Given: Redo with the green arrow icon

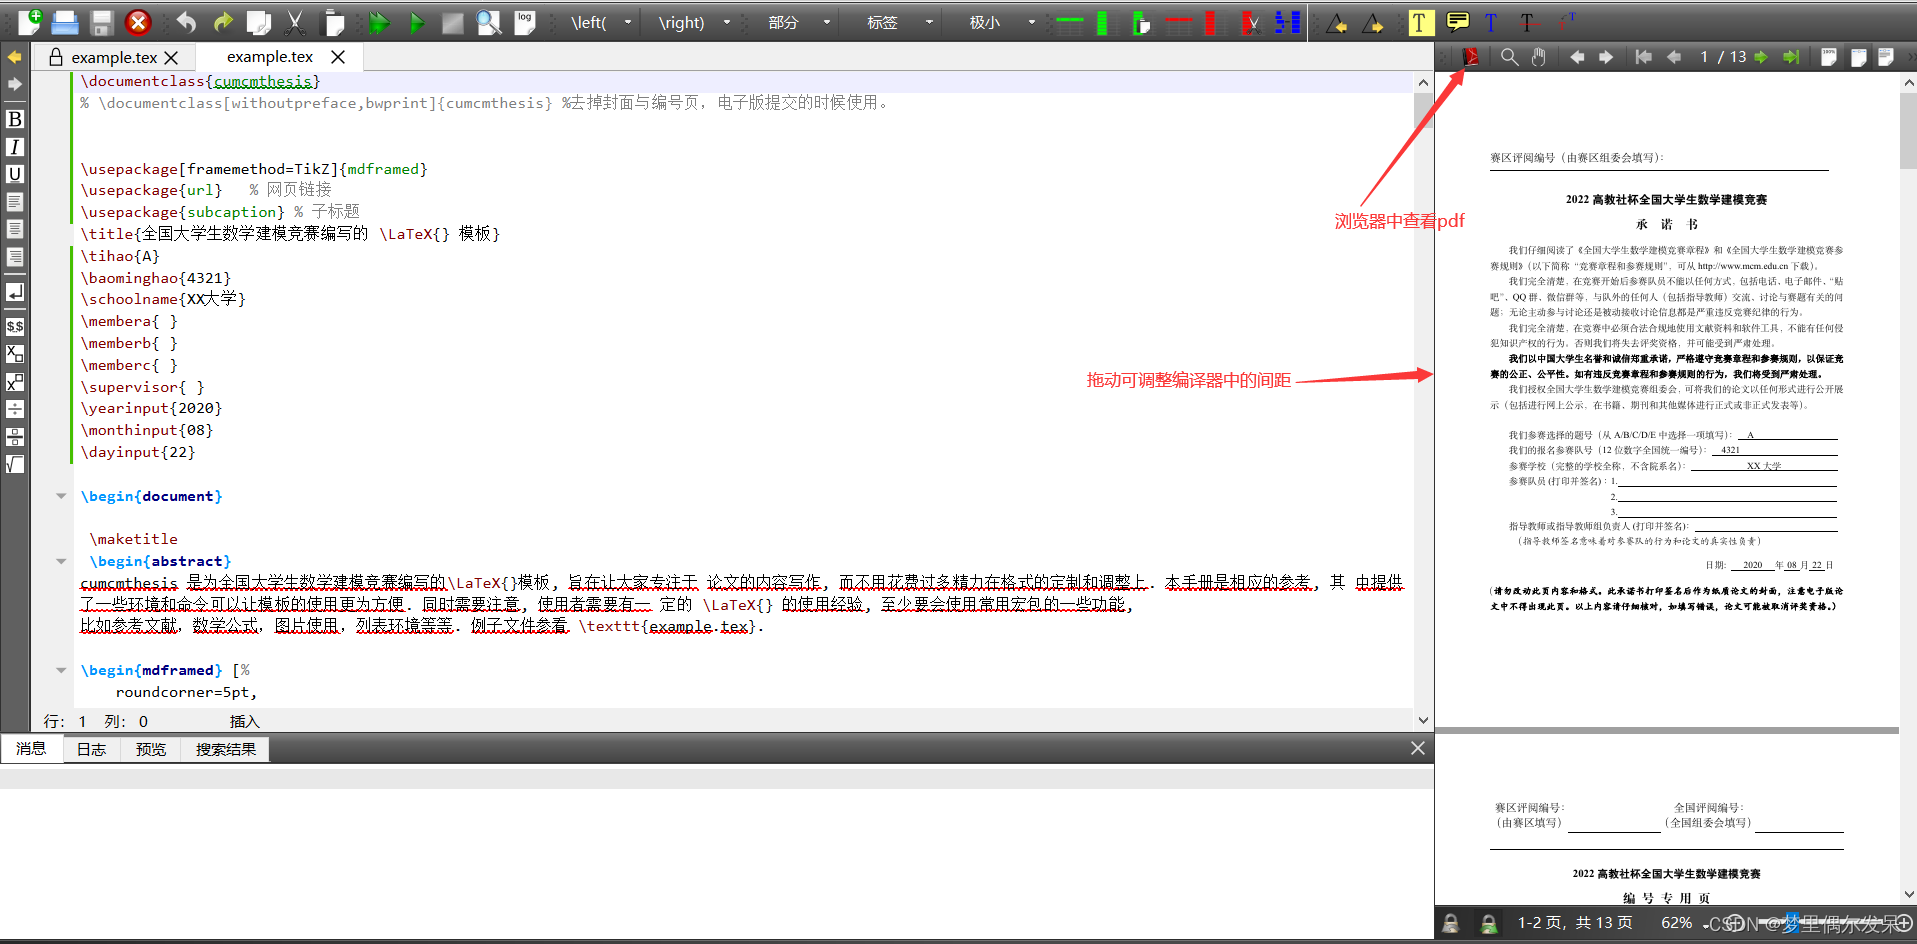Looking at the screenshot, I should pos(222,22).
